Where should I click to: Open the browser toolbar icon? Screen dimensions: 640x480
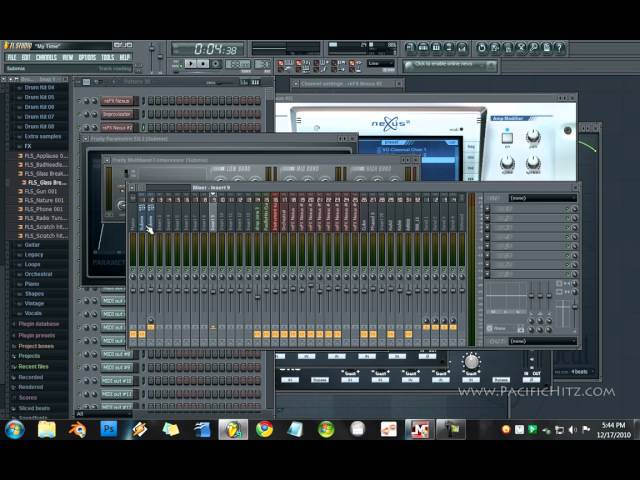click(x=449, y=48)
